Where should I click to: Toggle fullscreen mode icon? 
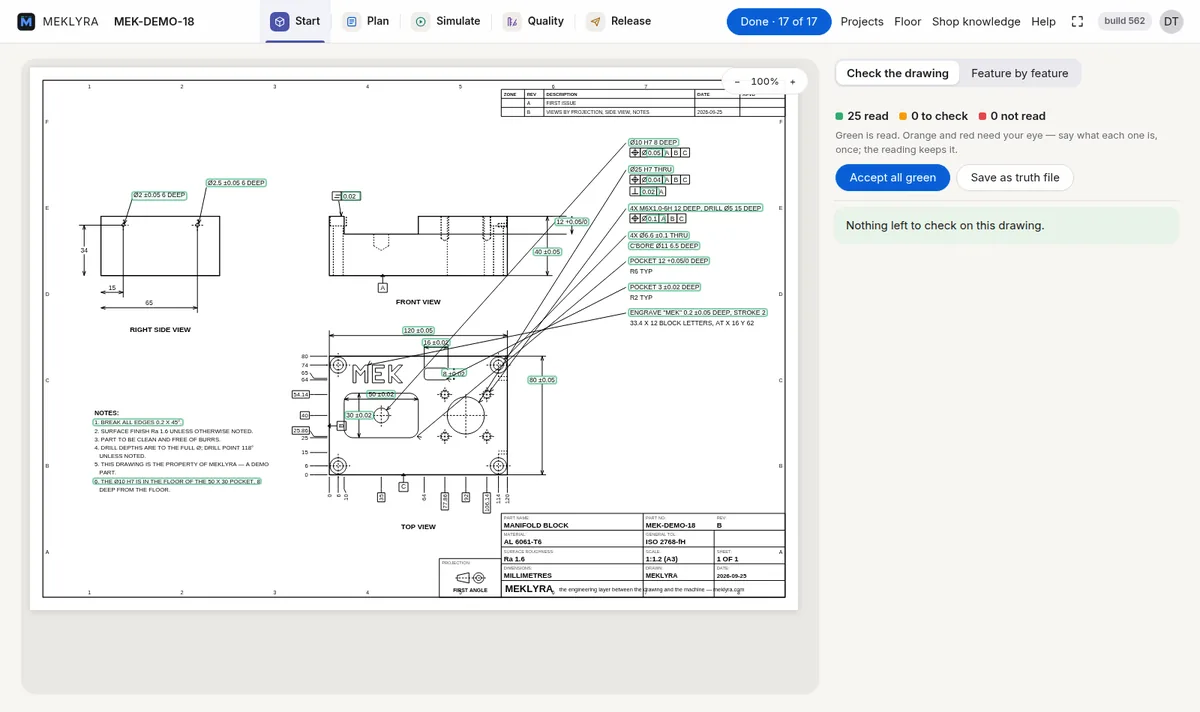(1077, 21)
